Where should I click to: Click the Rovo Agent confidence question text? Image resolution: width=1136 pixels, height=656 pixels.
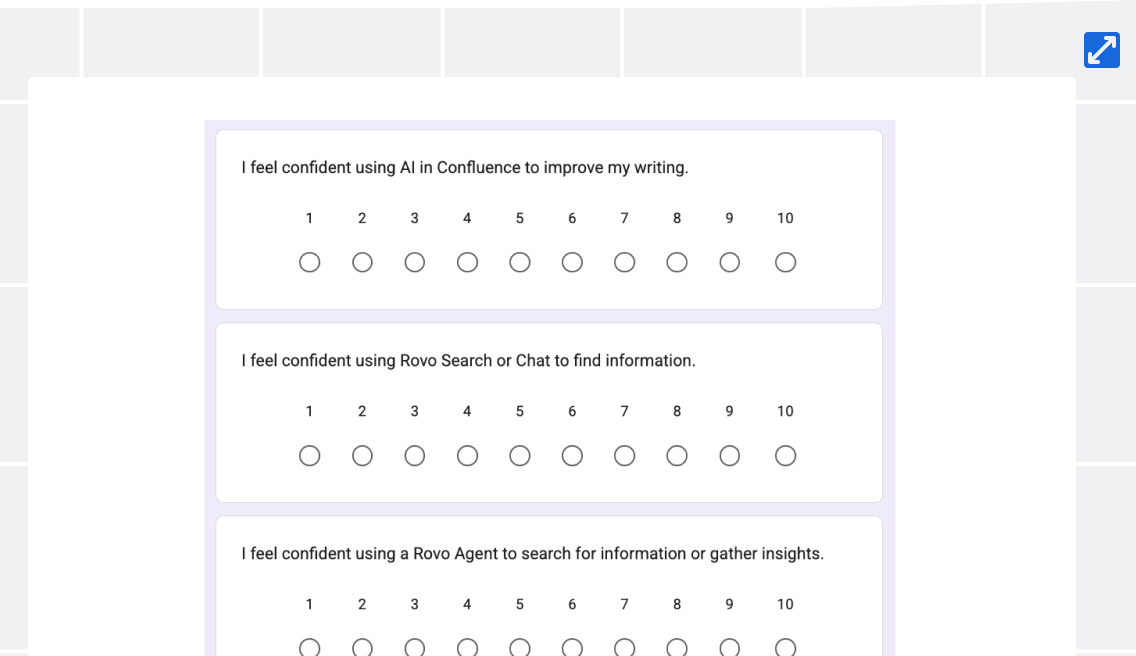pos(532,554)
